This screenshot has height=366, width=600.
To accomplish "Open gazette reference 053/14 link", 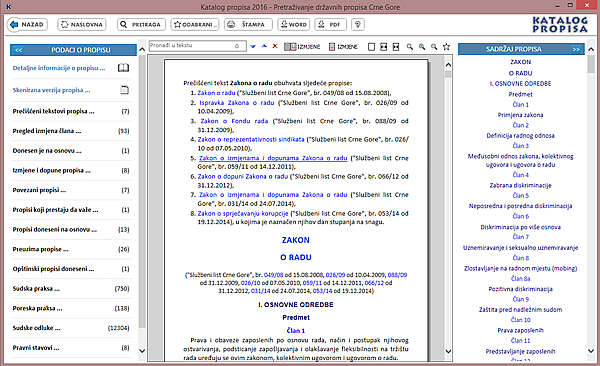I will (x=323, y=291).
